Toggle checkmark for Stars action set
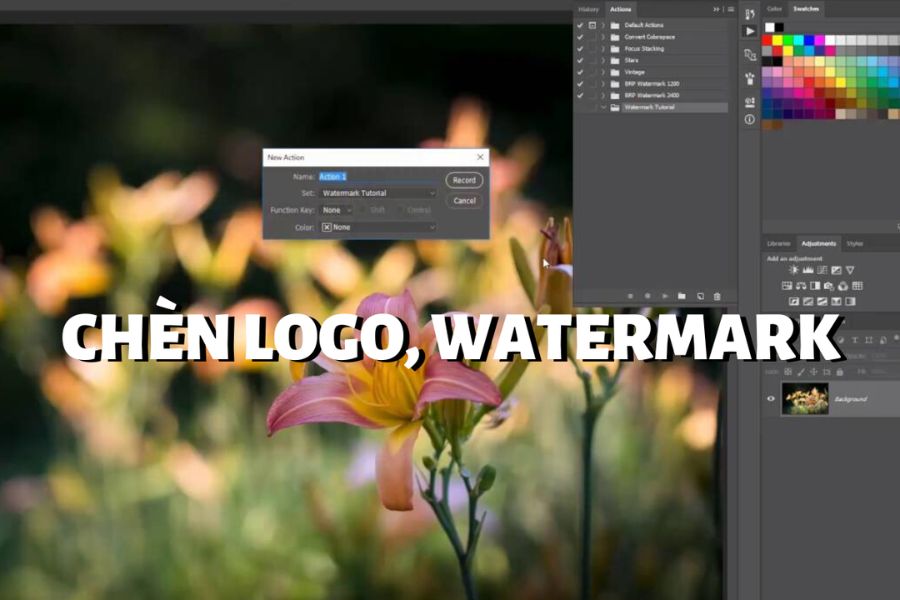The width and height of the screenshot is (900, 600). coord(580,60)
